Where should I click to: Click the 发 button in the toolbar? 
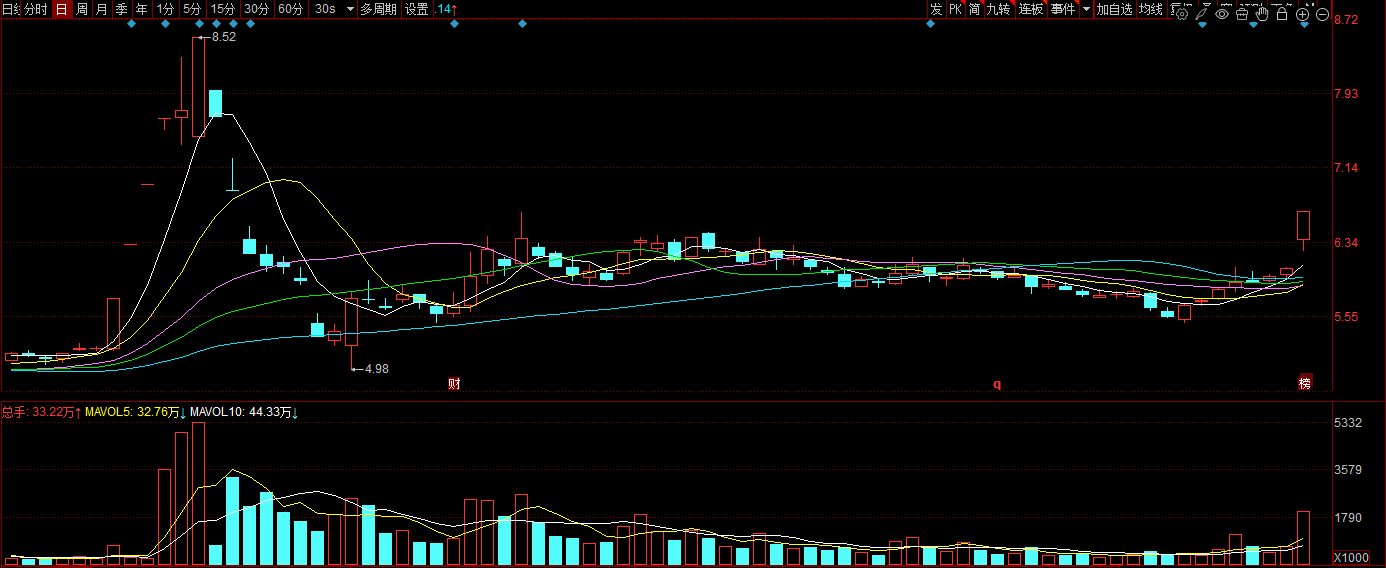coord(935,9)
